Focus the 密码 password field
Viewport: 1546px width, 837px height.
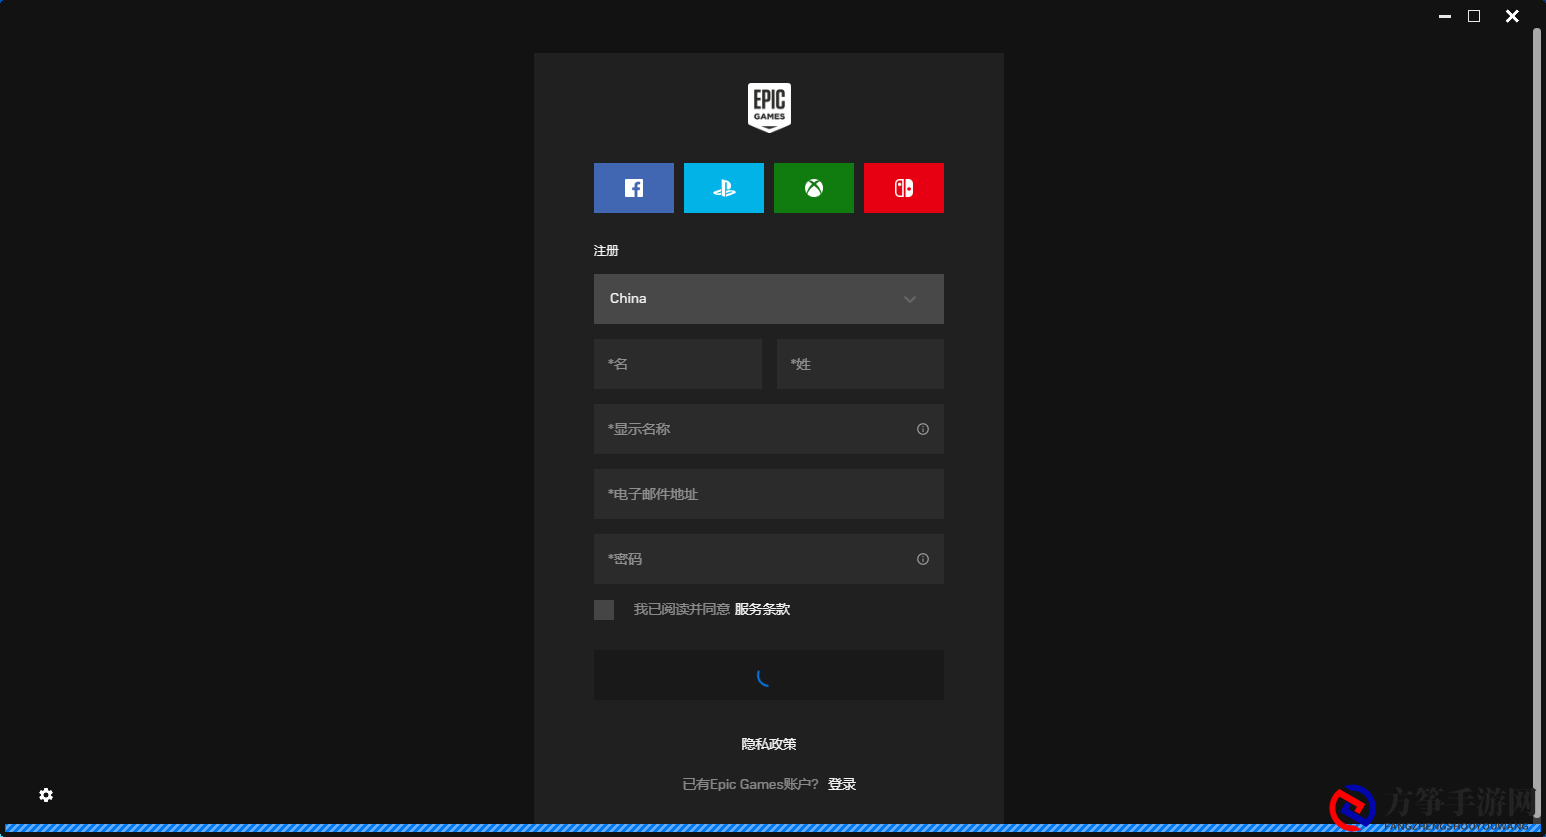[x=769, y=559]
